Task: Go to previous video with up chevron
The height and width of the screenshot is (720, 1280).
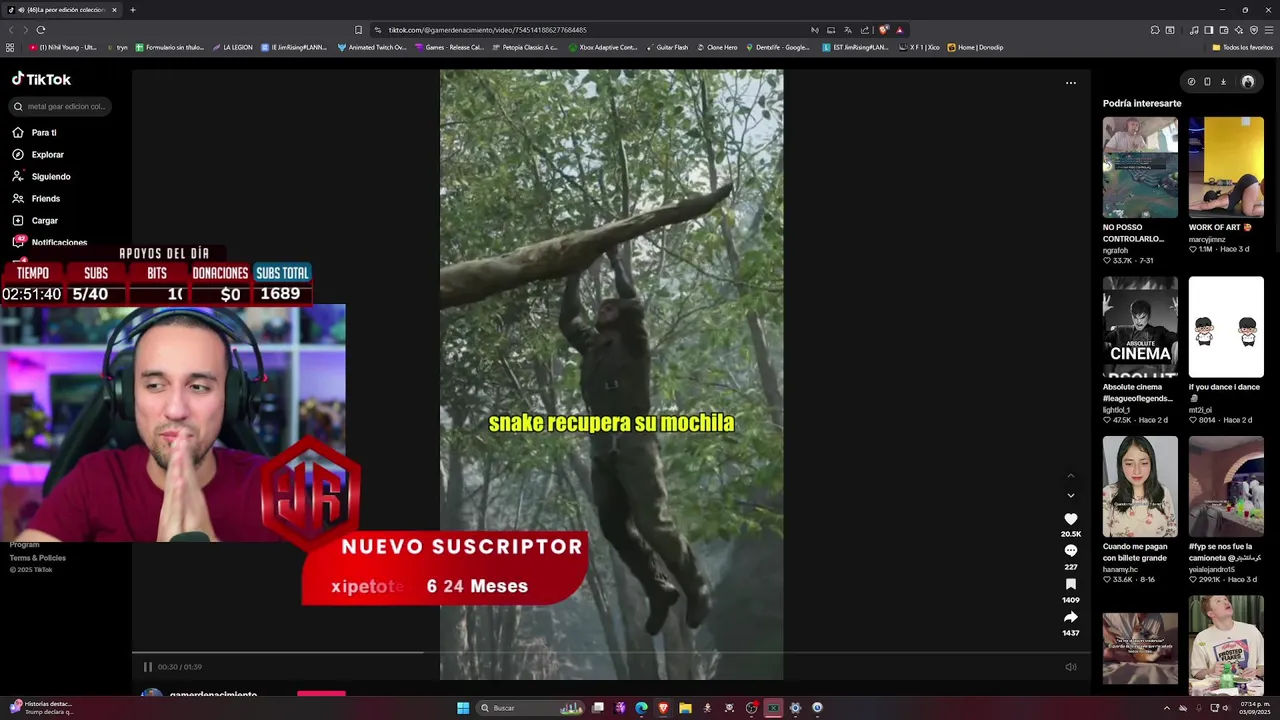Action: pos(1070,476)
